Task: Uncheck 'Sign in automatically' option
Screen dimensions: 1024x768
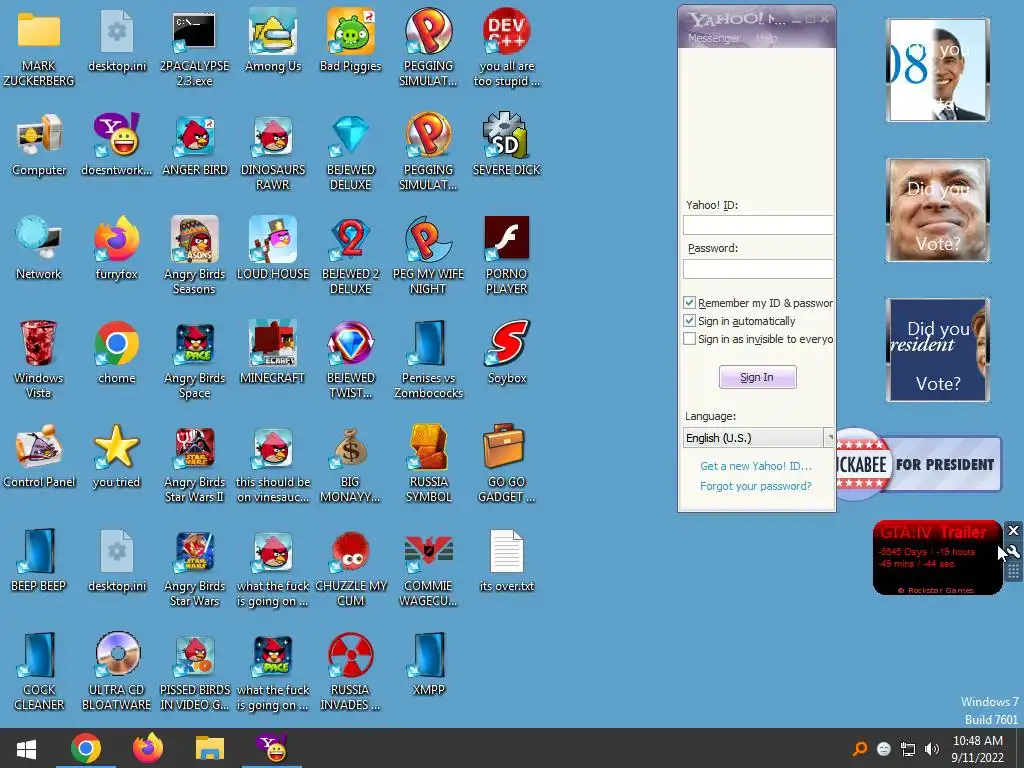Action: click(689, 321)
